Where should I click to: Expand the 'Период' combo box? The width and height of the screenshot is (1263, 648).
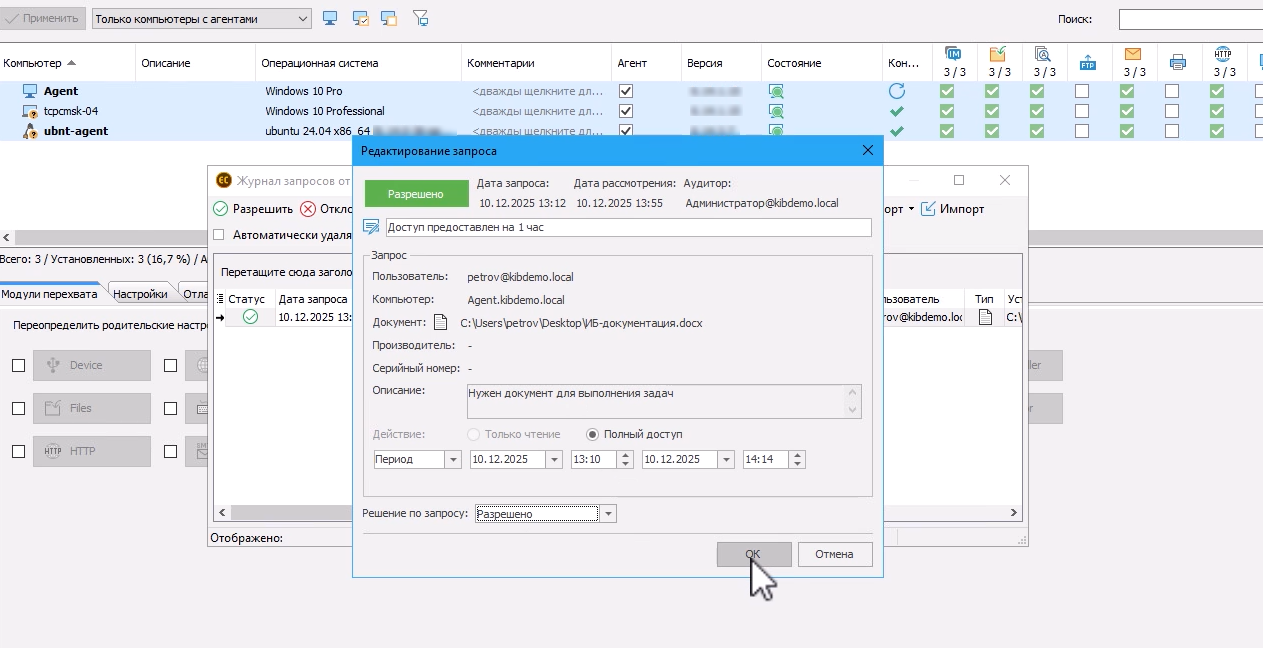(x=453, y=460)
